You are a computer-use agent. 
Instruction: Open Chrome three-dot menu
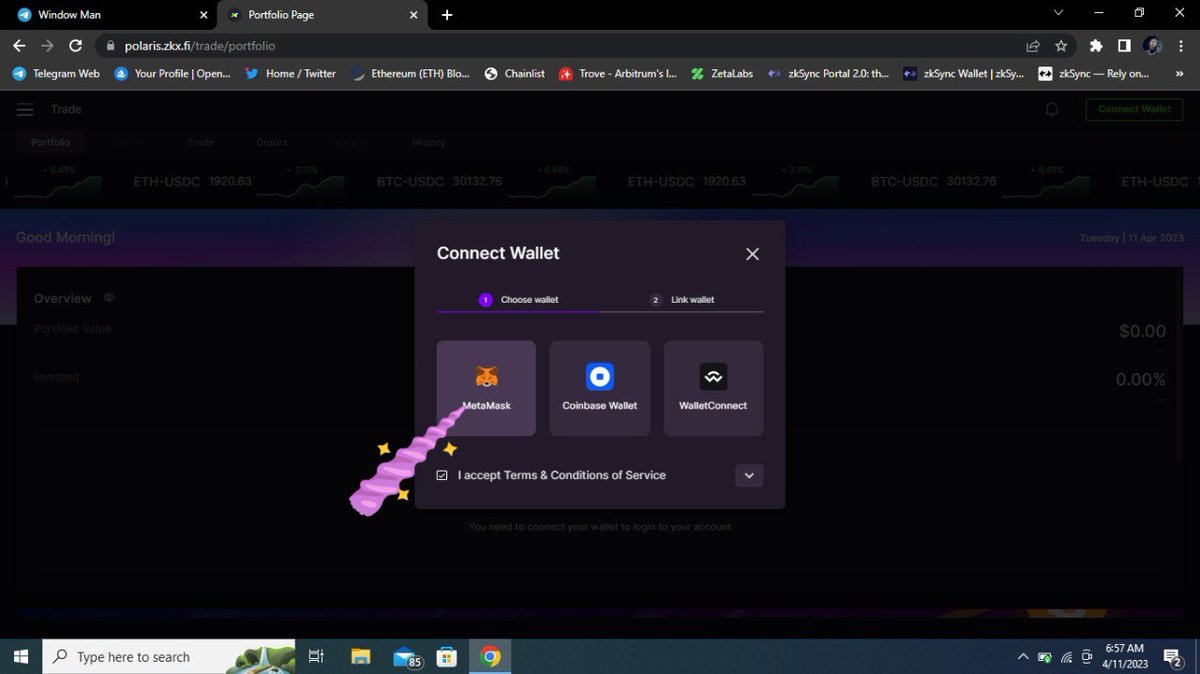(1180, 46)
